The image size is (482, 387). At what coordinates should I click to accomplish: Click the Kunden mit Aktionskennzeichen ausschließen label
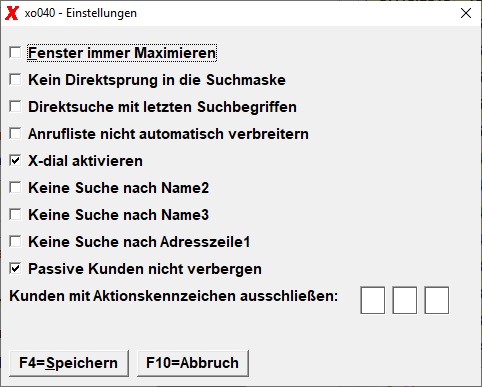pyautogui.click(x=174, y=296)
